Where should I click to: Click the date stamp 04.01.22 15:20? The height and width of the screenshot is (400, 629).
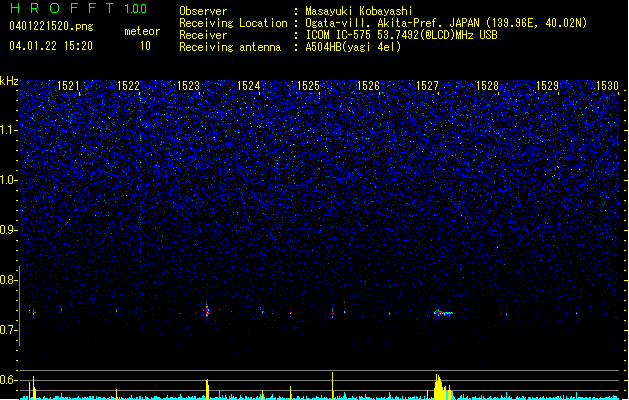51,46
